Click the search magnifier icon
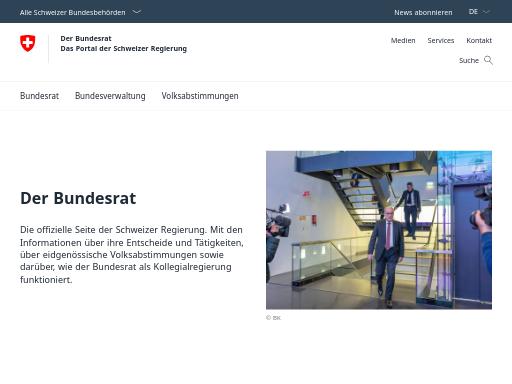The height and width of the screenshot is (384, 512). [488, 60]
